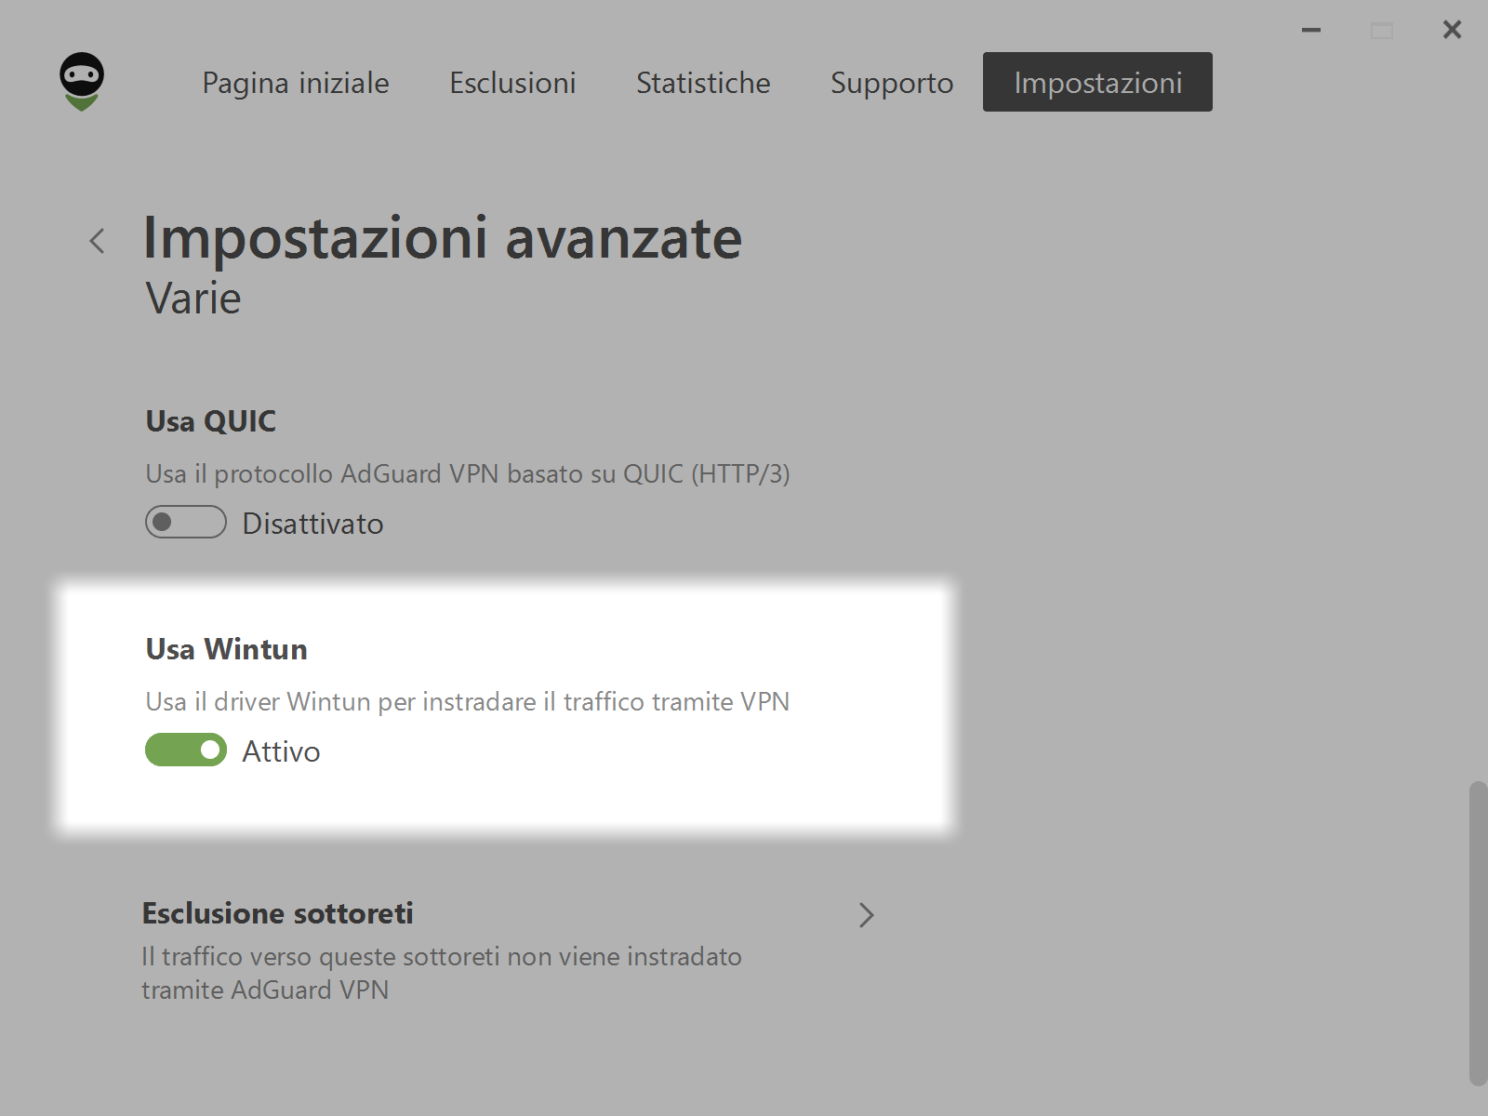Image resolution: width=1488 pixels, height=1116 pixels.
Task: Select the Impostazioni tab
Action: coord(1097,82)
